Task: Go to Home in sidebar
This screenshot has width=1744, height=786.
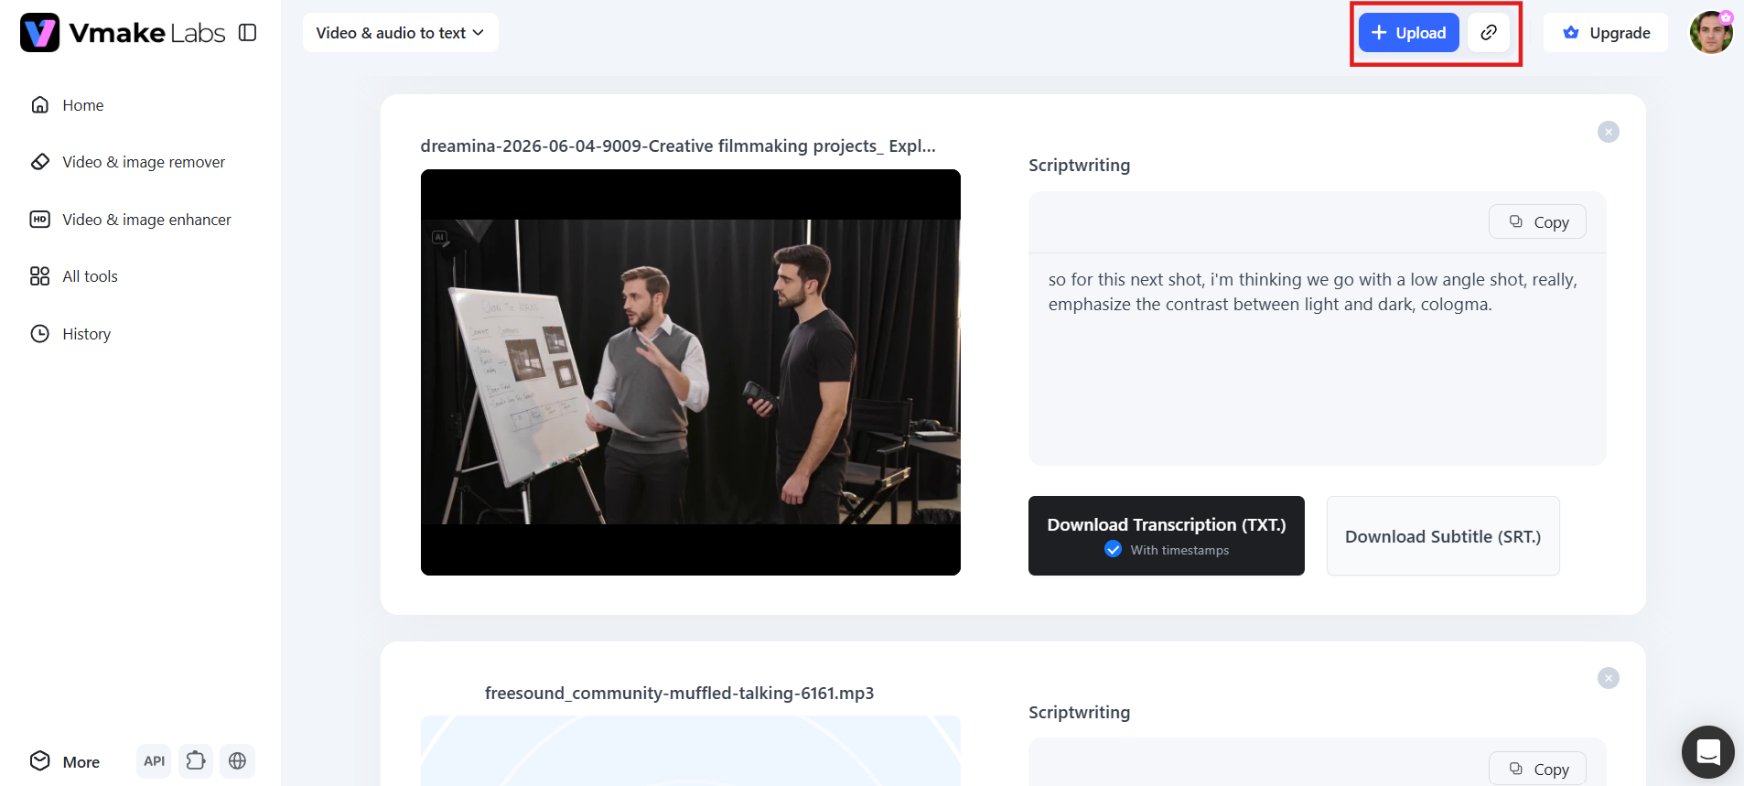Action: click(67, 105)
